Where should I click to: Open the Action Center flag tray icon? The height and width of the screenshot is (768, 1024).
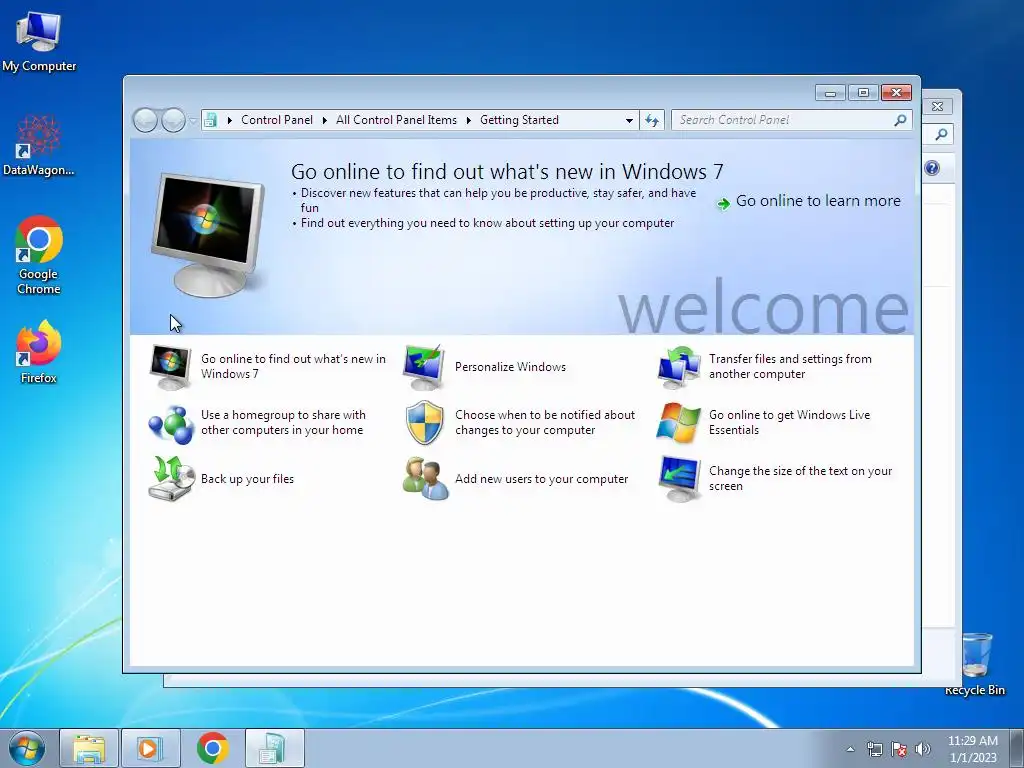click(899, 749)
